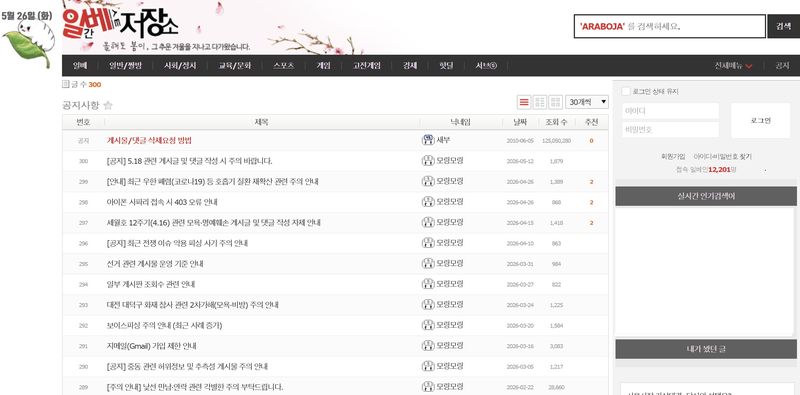The height and width of the screenshot is (395, 800).
Task: Click the 글 수 300 post count
Action: (82, 84)
